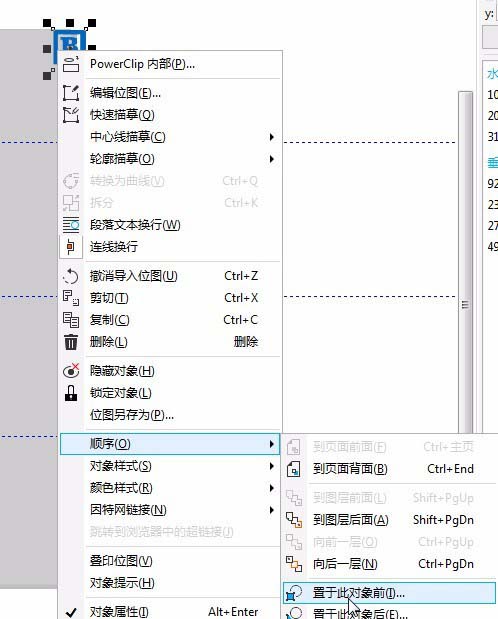Select 隐藏对象(H) menu entry
This screenshot has height=619, width=498.
[x=170, y=371]
